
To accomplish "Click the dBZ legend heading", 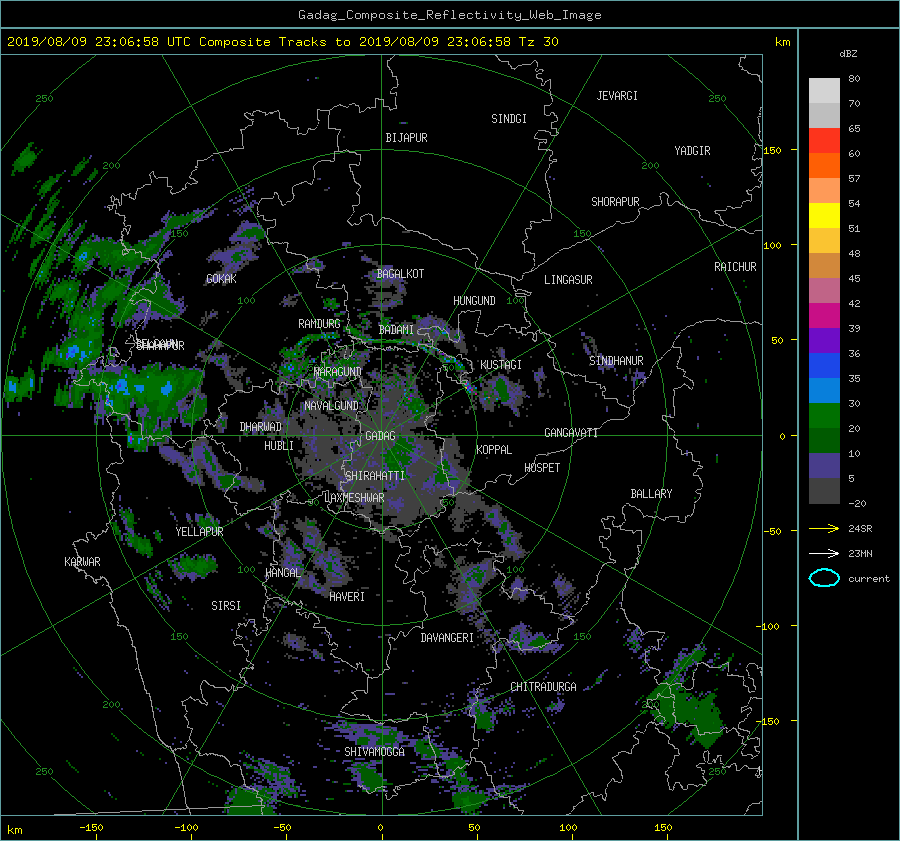I will (x=848, y=54).
